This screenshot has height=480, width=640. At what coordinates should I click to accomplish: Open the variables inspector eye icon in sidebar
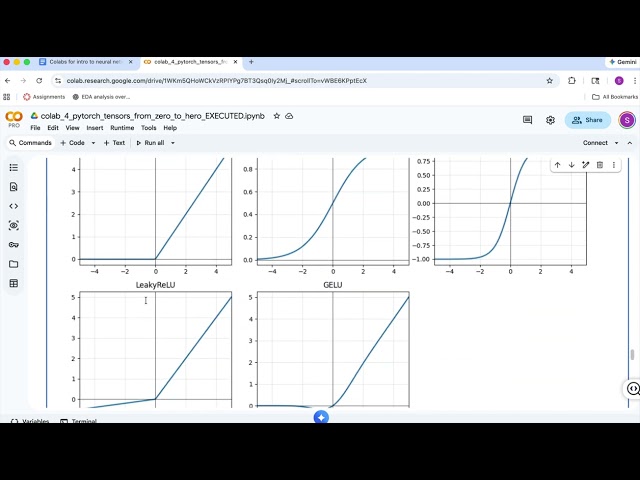(x=13, y=225)
